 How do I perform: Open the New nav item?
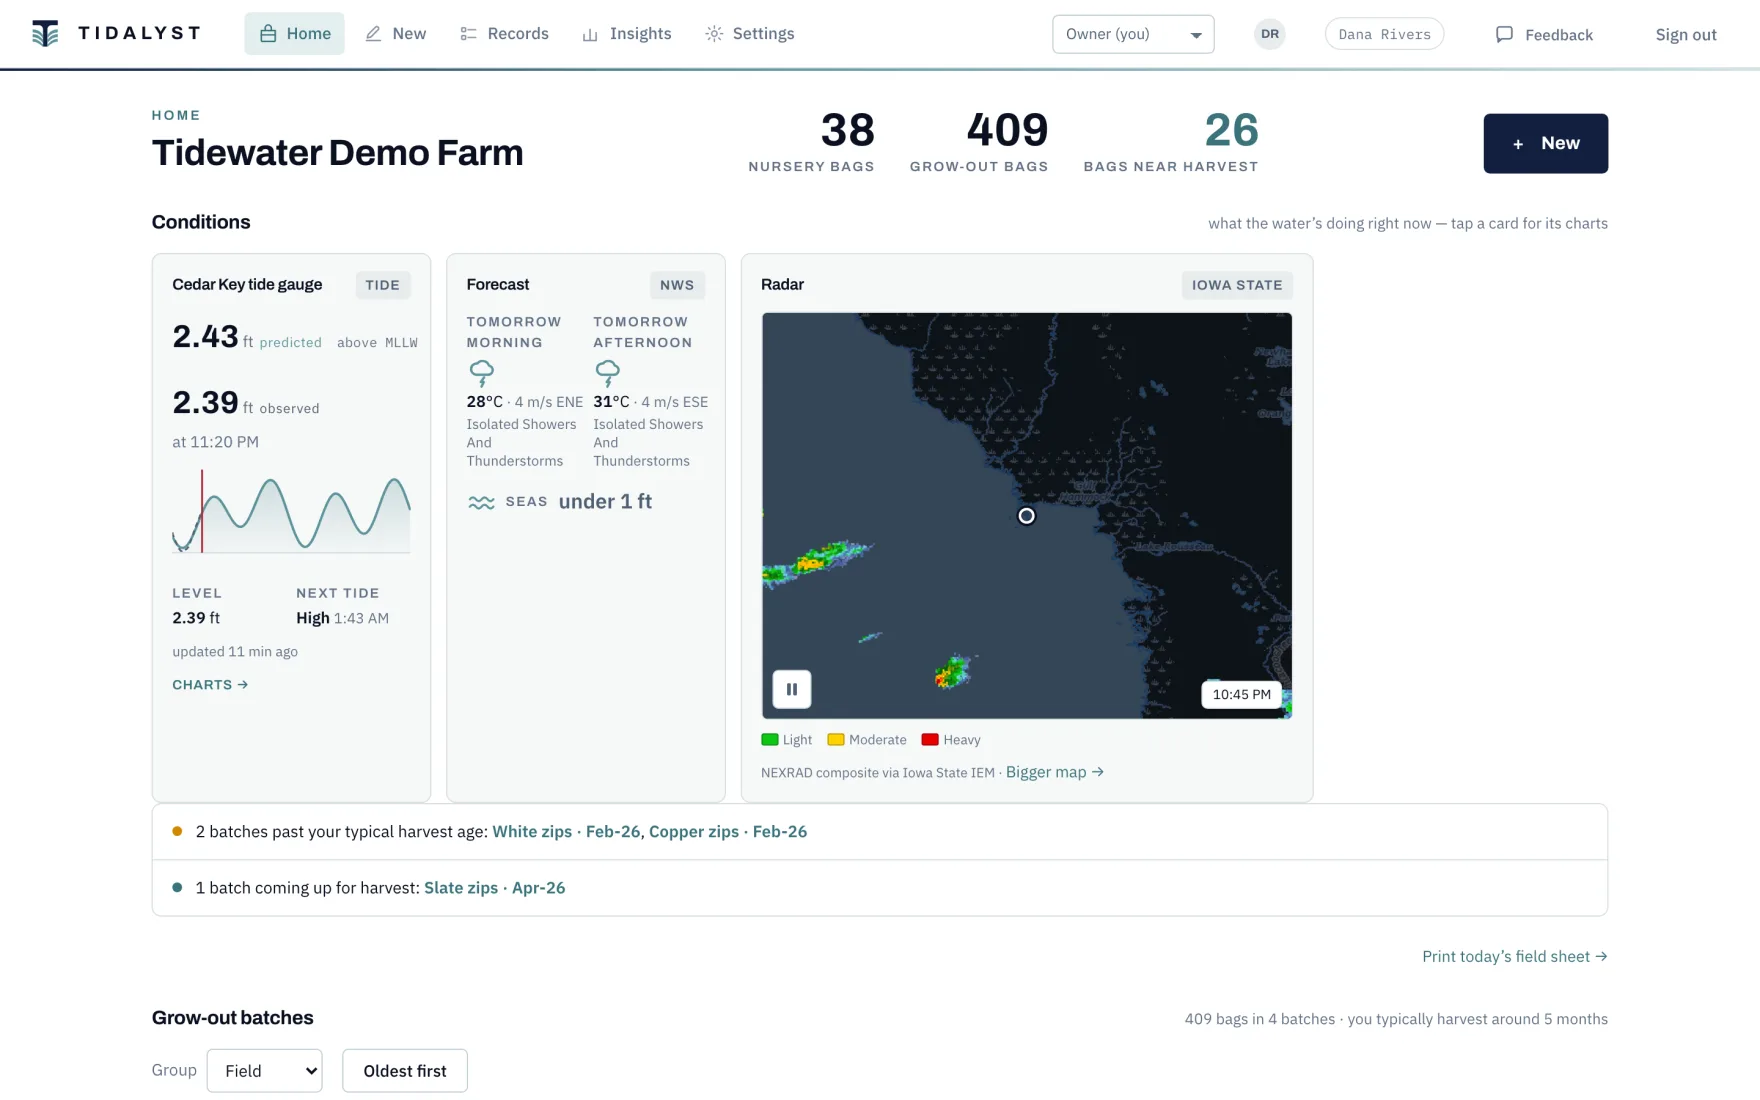click(x=396, y=34)
